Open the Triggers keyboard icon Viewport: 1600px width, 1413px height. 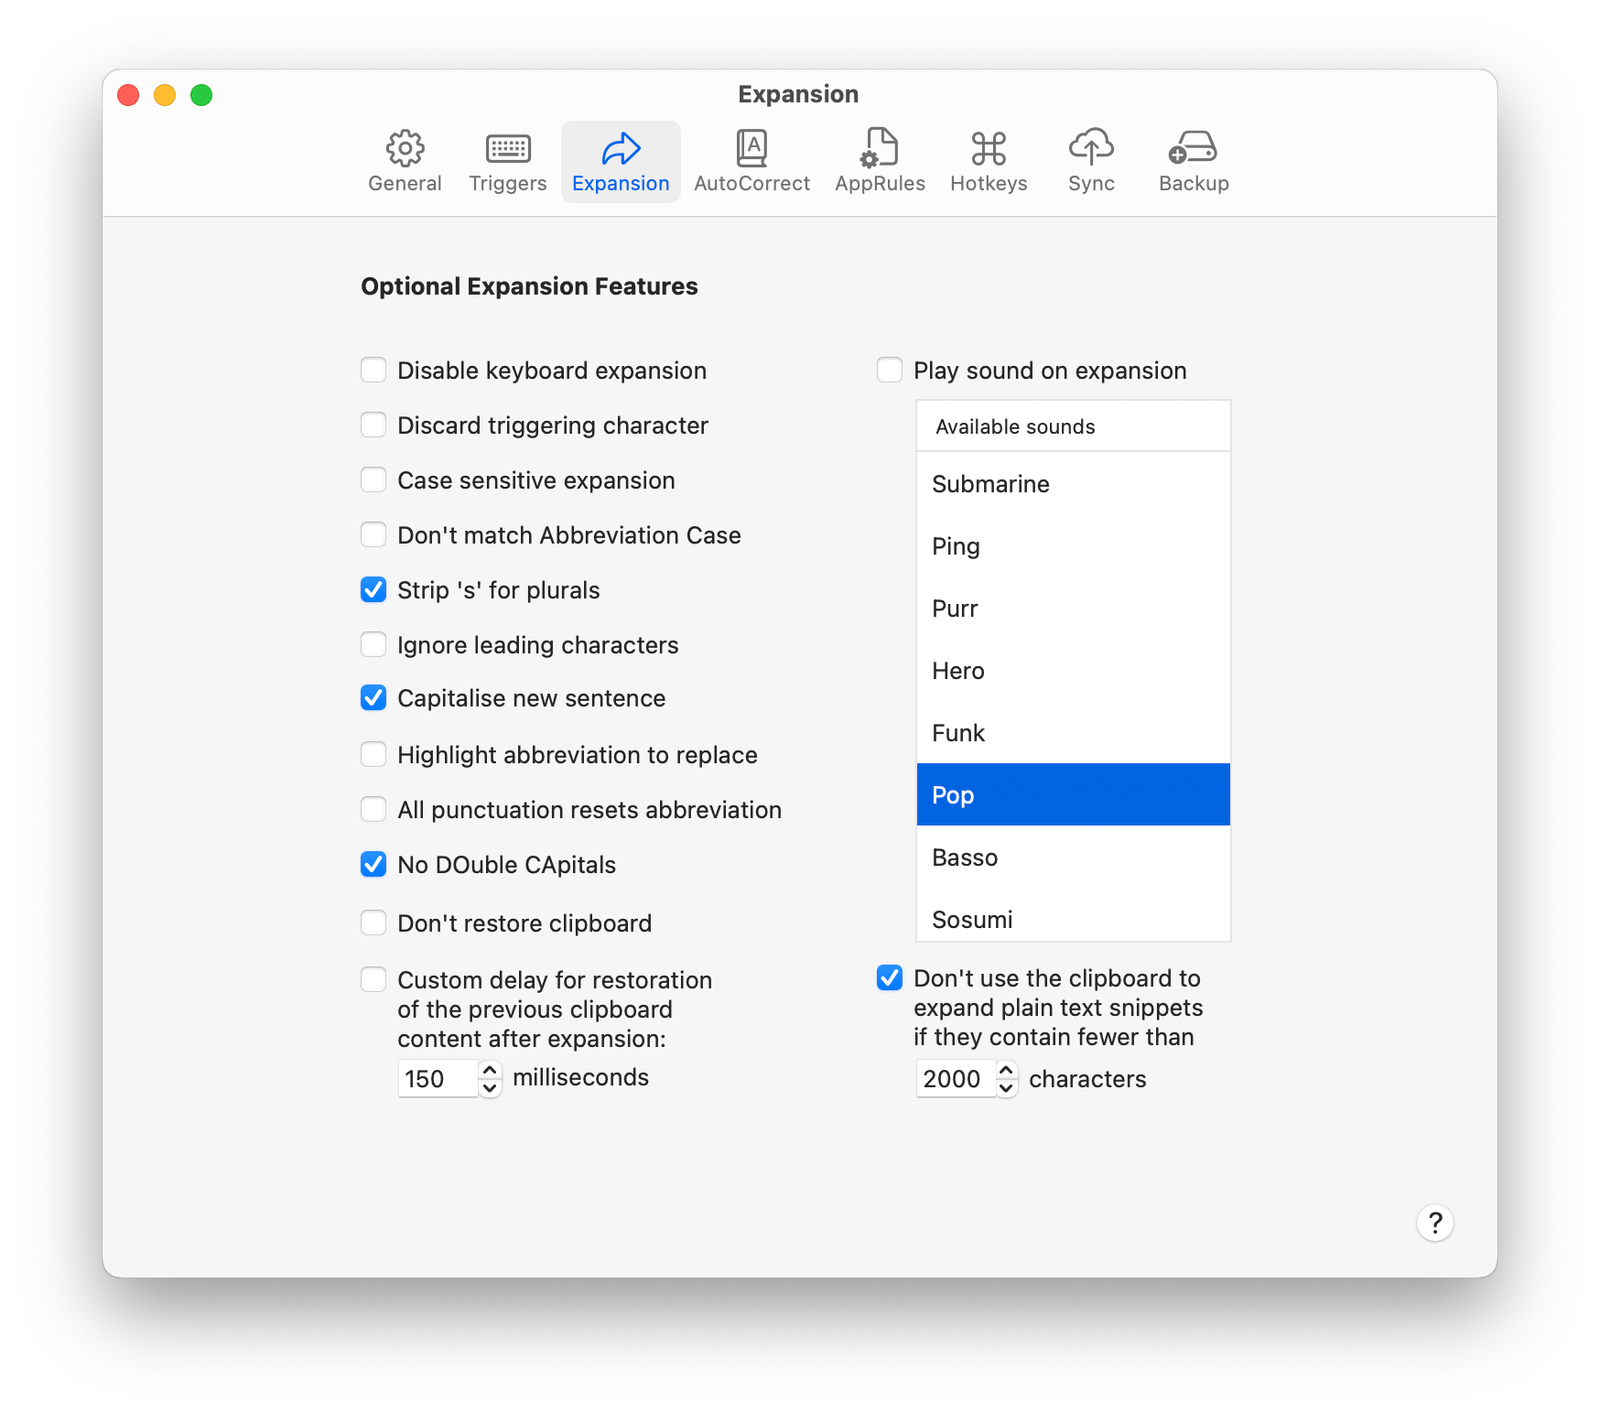508,149
